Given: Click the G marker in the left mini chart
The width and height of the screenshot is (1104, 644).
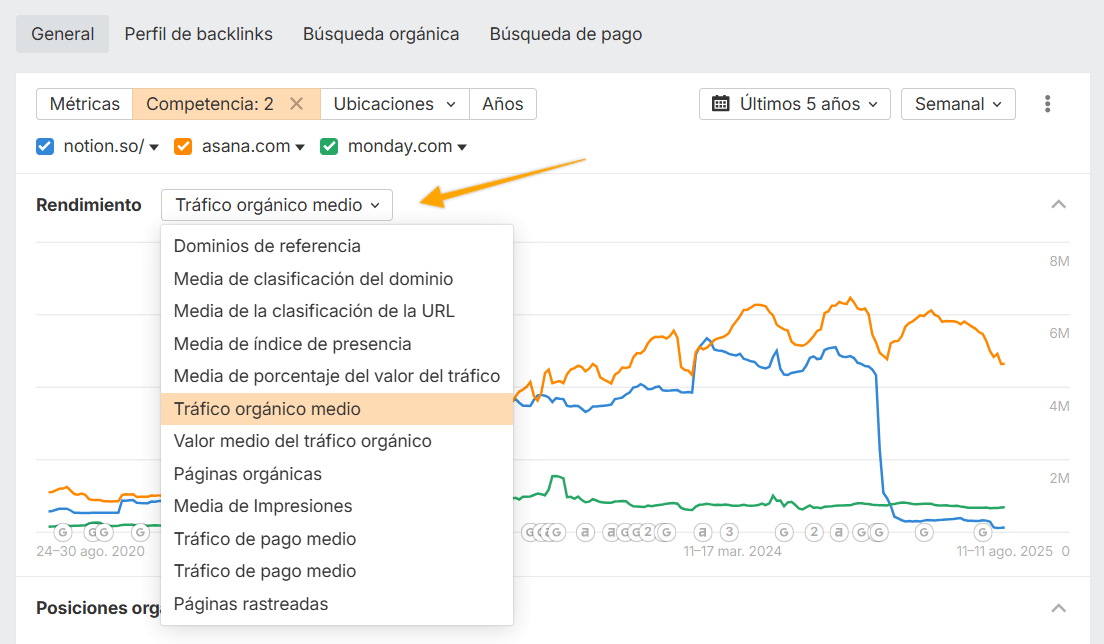Looking at the screenshot, I should [62, 532].
